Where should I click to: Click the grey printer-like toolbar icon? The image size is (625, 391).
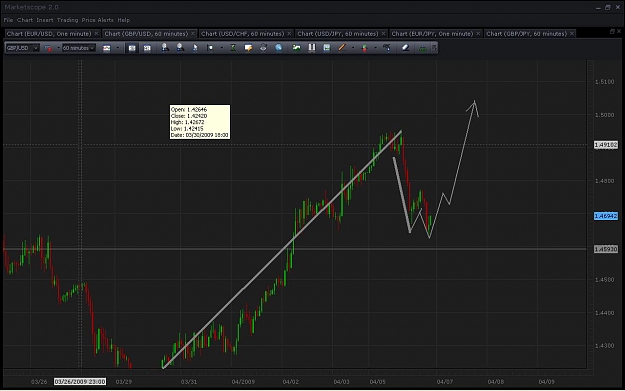(x=263, y=48)
